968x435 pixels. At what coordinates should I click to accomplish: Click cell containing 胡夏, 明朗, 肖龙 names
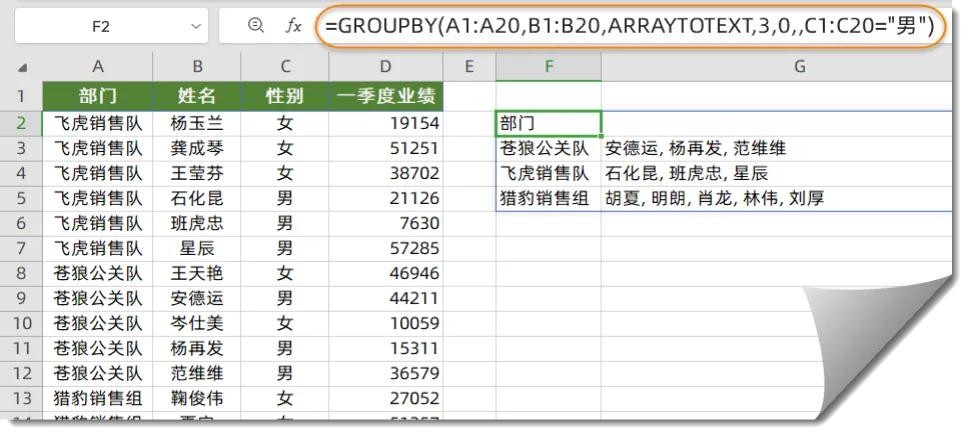coord(714,198)
